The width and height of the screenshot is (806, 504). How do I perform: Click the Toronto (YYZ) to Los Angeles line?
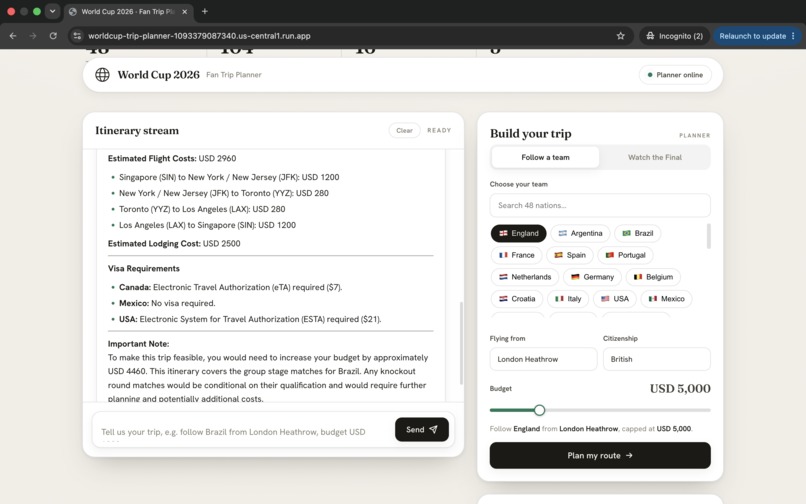coord(202,209)
